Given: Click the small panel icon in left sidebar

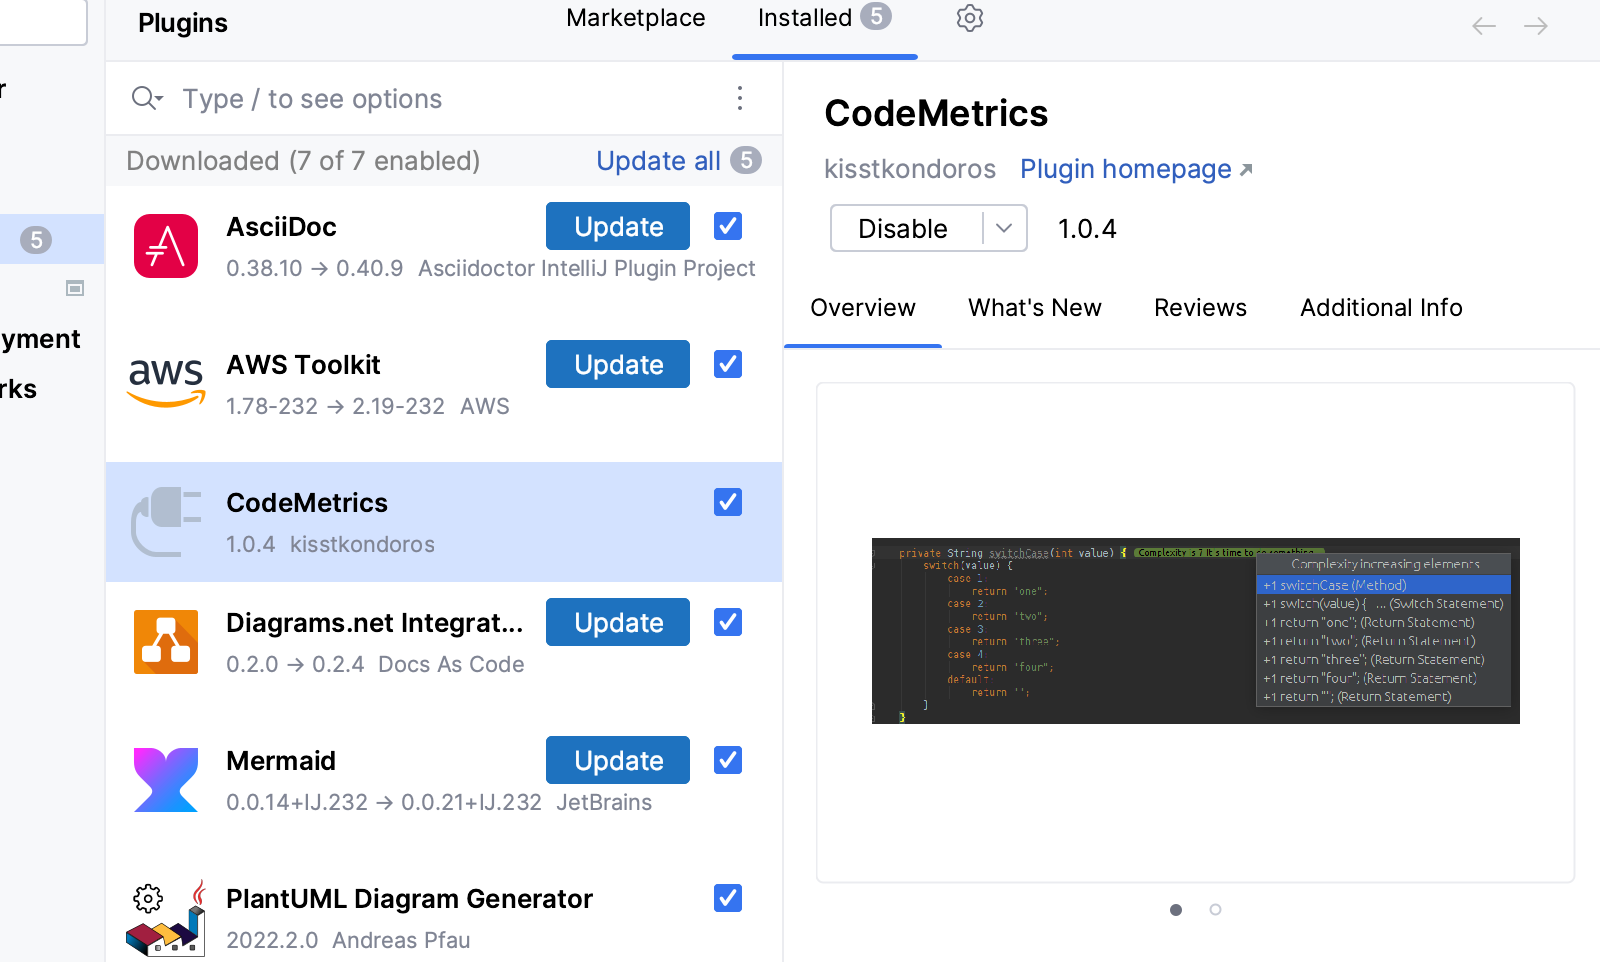Looking at the screenshot, I should coord(75,288).
